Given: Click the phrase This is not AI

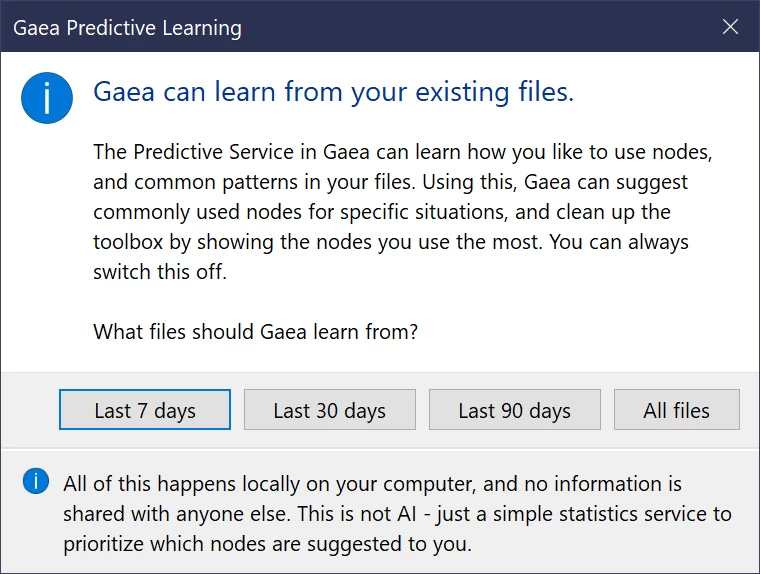Looking at the screenshot, I should coord(357,514).
